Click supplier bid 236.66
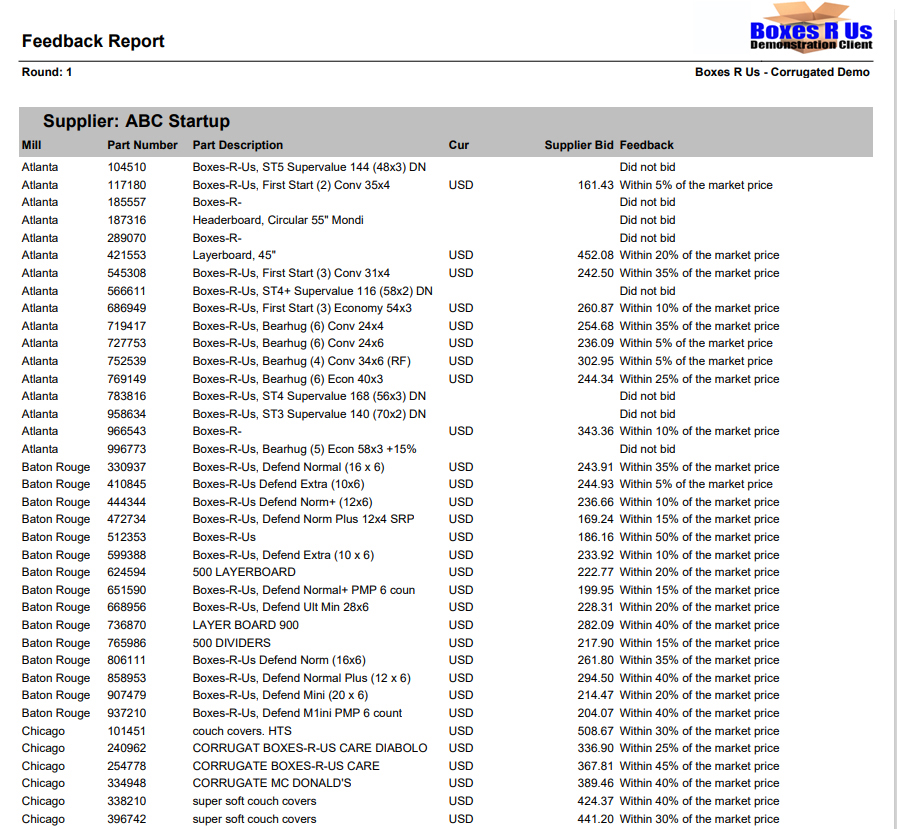Image resolution: width=897 pixels, height=829 pixels. 596,502
